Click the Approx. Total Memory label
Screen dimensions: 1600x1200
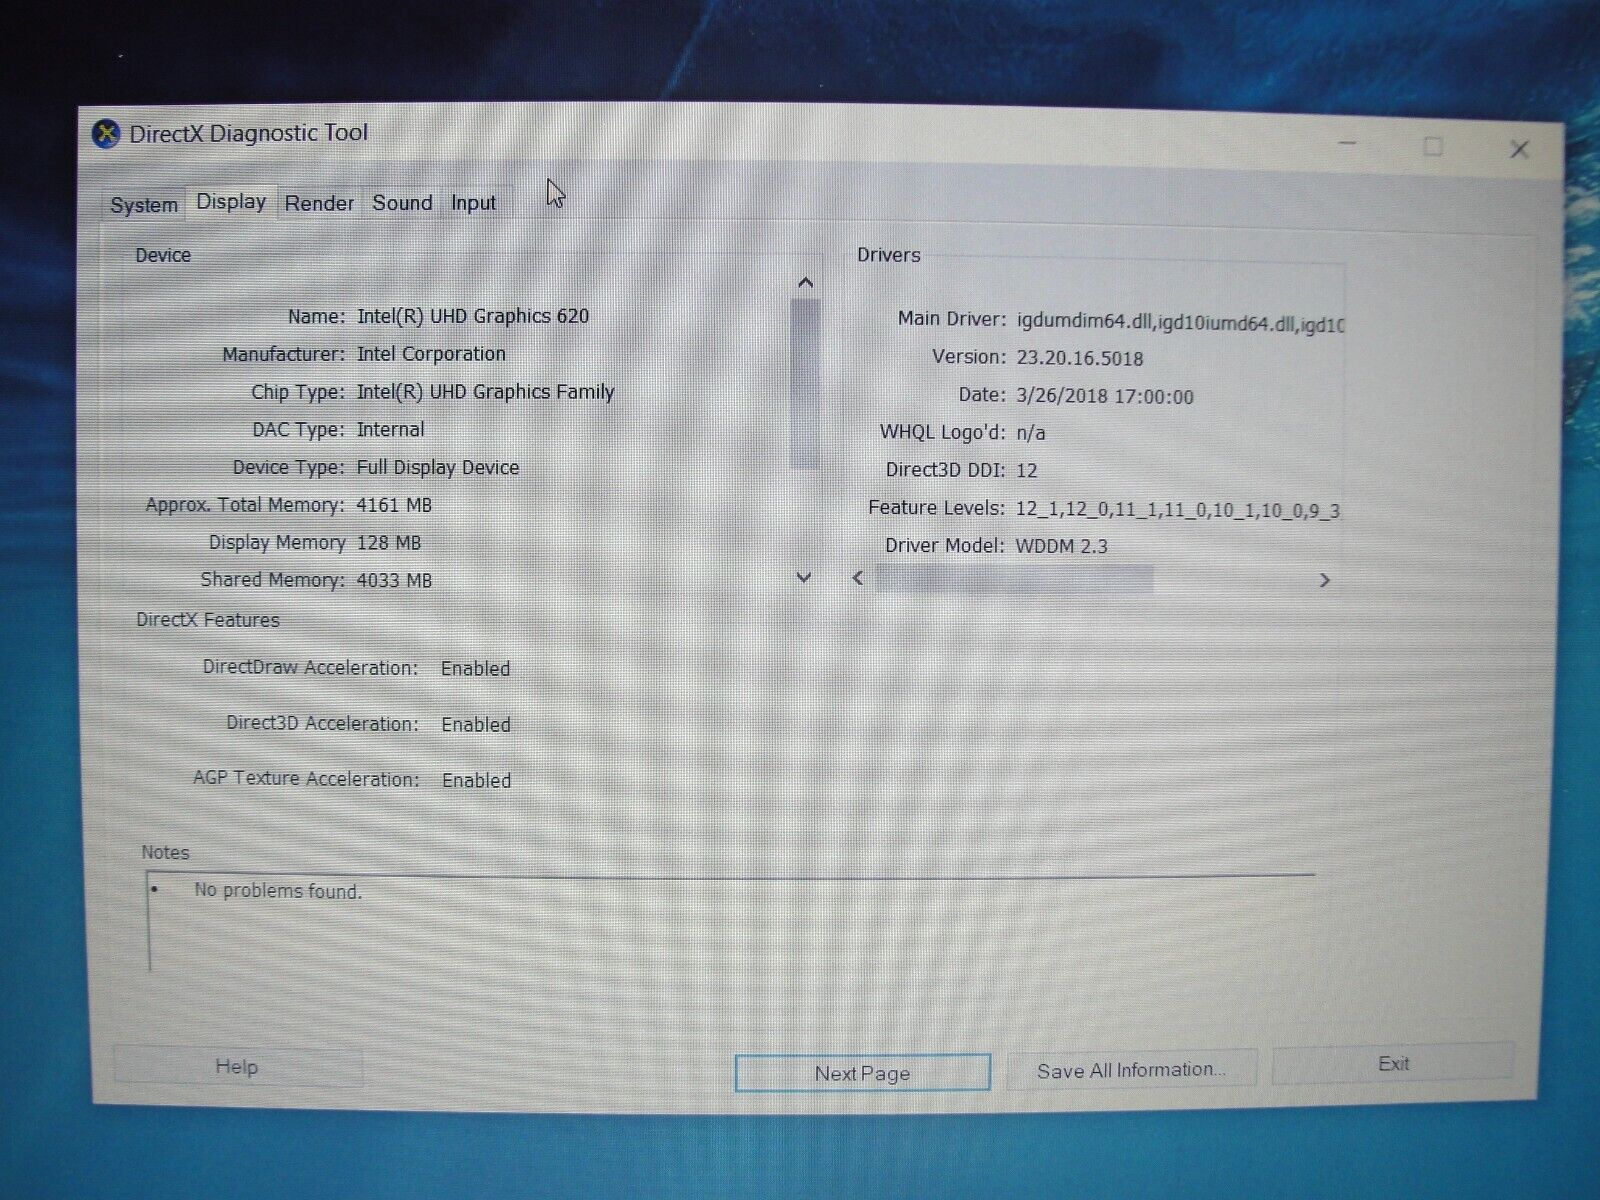(x=245, y=505)
